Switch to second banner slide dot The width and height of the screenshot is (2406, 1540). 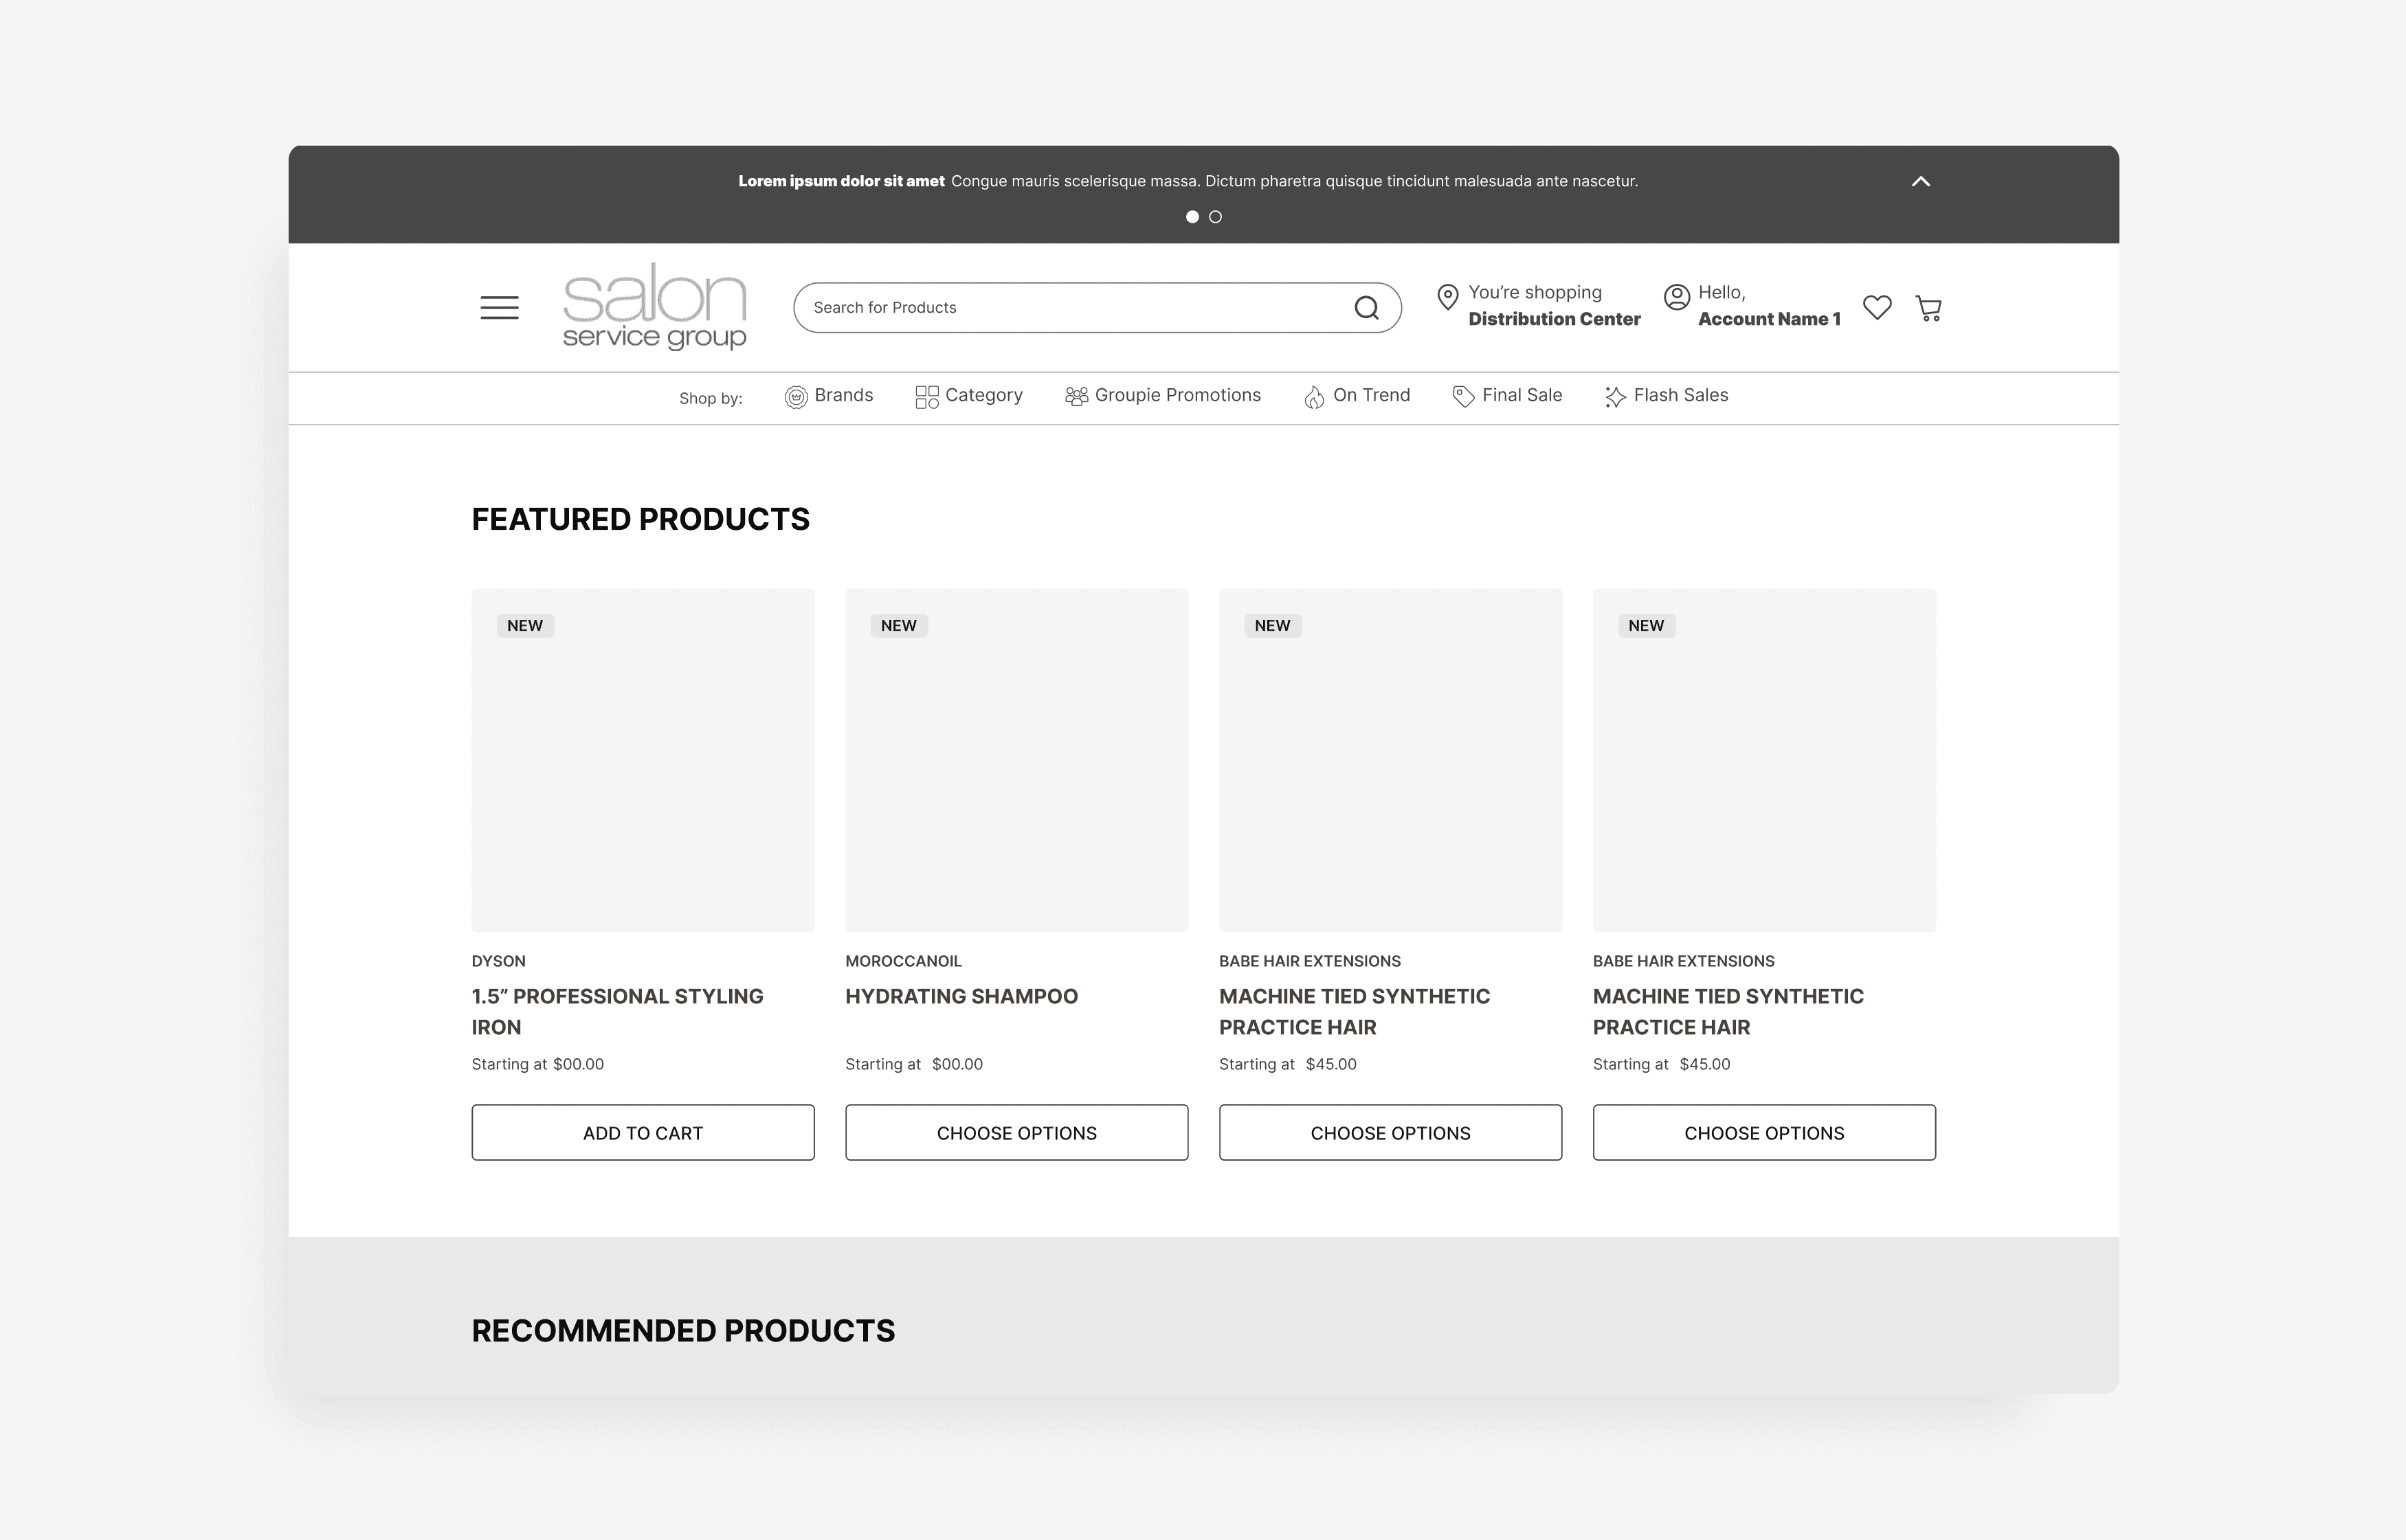[x=1216, y=217]
